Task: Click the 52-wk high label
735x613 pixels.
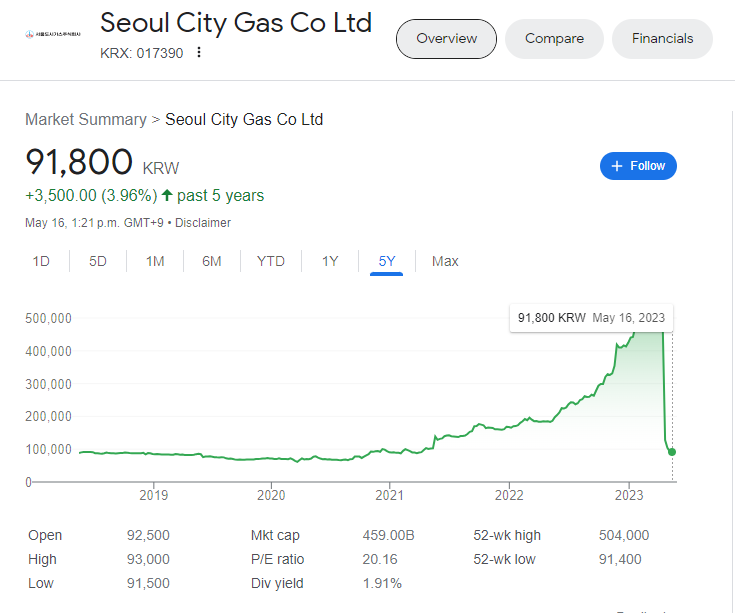Action: click(507, 535)
